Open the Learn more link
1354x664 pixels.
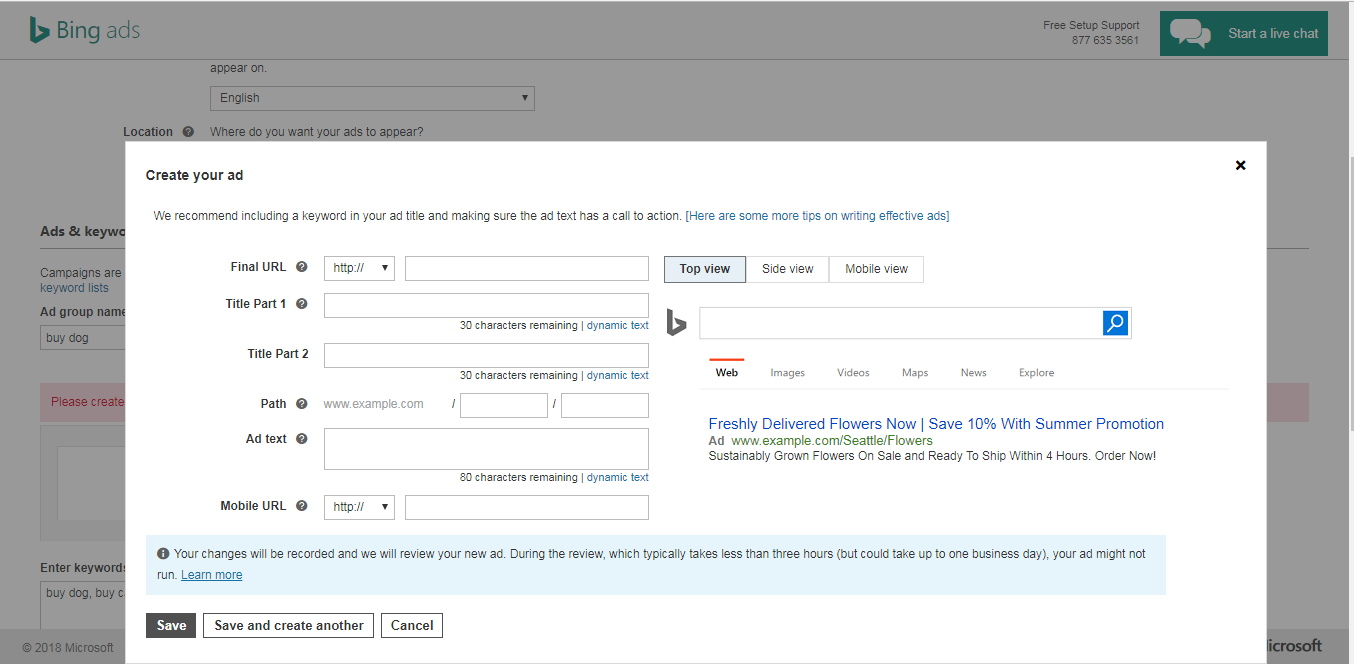click(x=211, y=575)
